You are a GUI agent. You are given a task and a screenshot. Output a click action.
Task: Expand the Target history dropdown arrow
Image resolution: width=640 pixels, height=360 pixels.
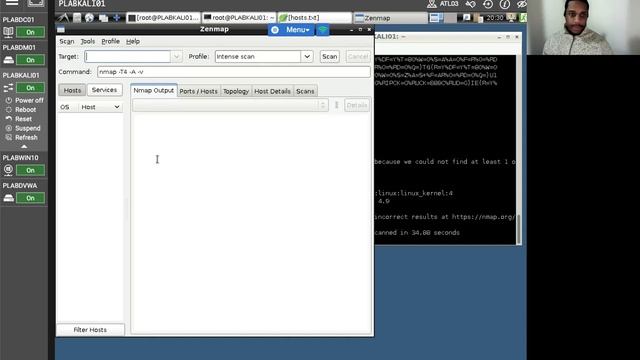(x=176, y=56)
